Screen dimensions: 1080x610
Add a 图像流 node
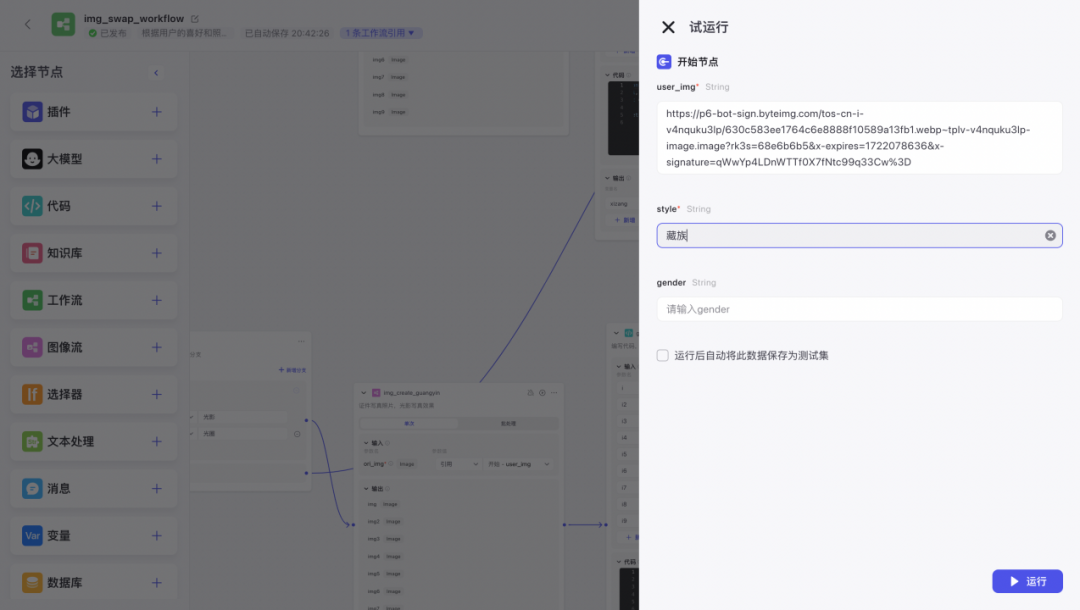tap(156, 348)
